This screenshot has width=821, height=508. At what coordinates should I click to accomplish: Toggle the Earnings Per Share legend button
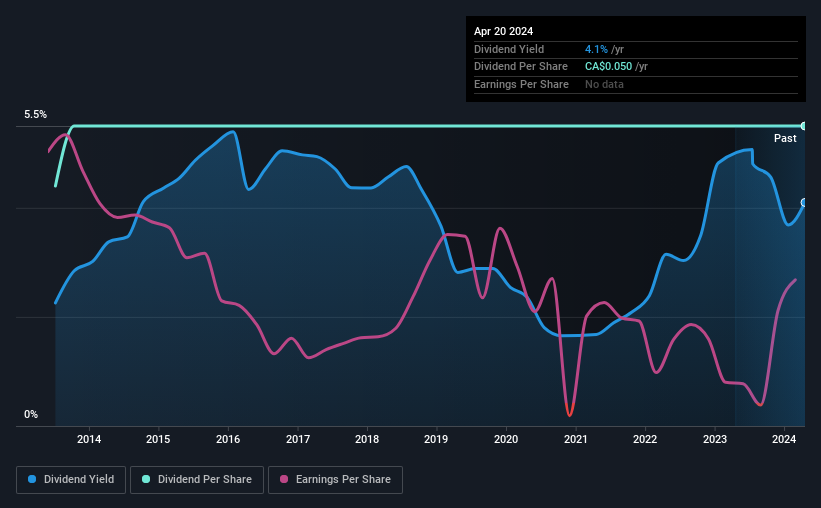[x=335, y=480]
